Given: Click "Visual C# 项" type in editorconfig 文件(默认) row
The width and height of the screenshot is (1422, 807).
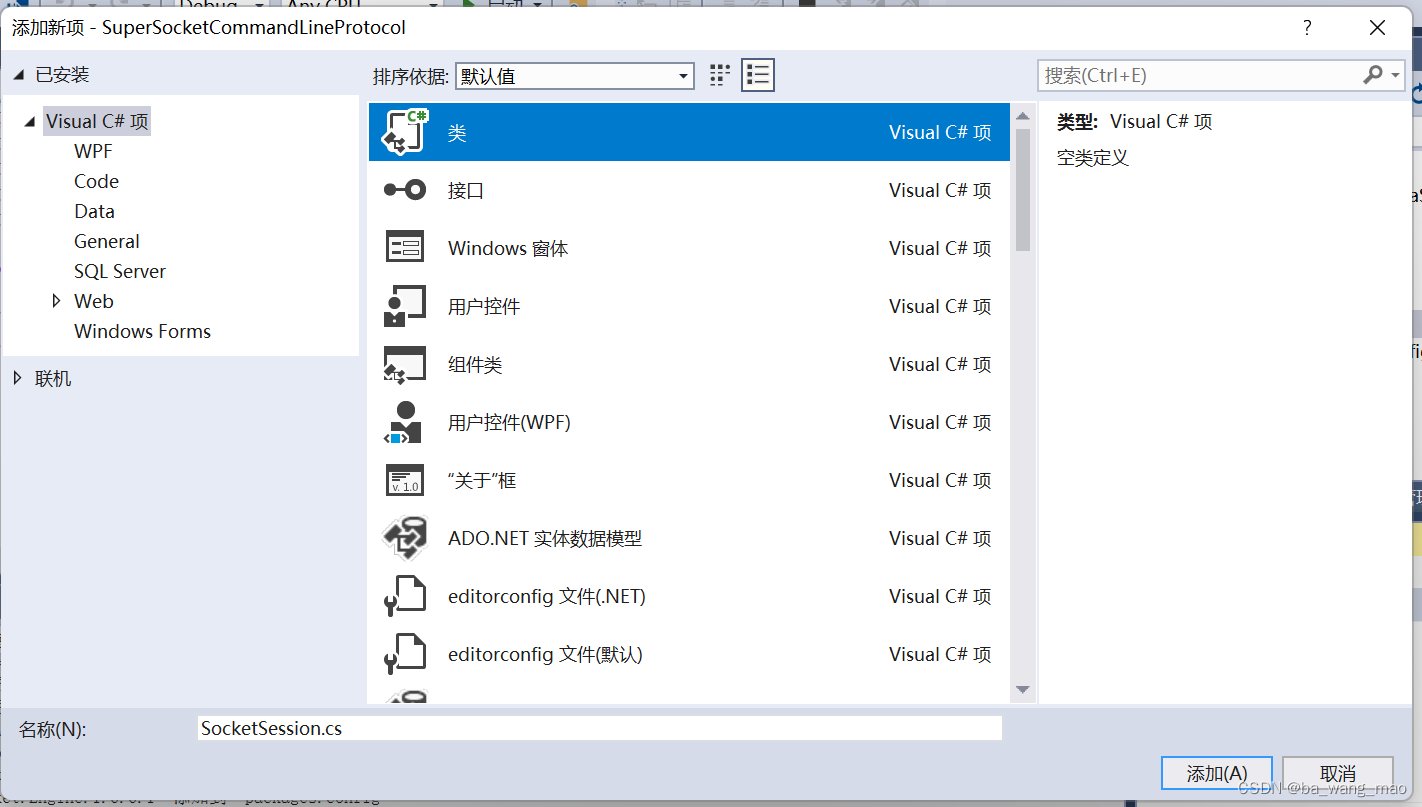Looking at the screenshot, I should point(940,654).
